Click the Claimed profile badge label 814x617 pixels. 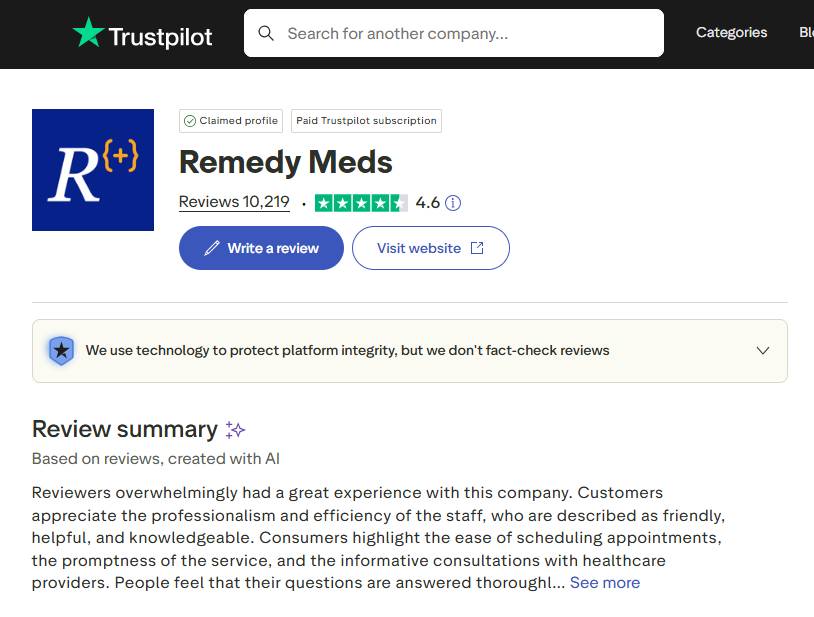pos(238,121)
